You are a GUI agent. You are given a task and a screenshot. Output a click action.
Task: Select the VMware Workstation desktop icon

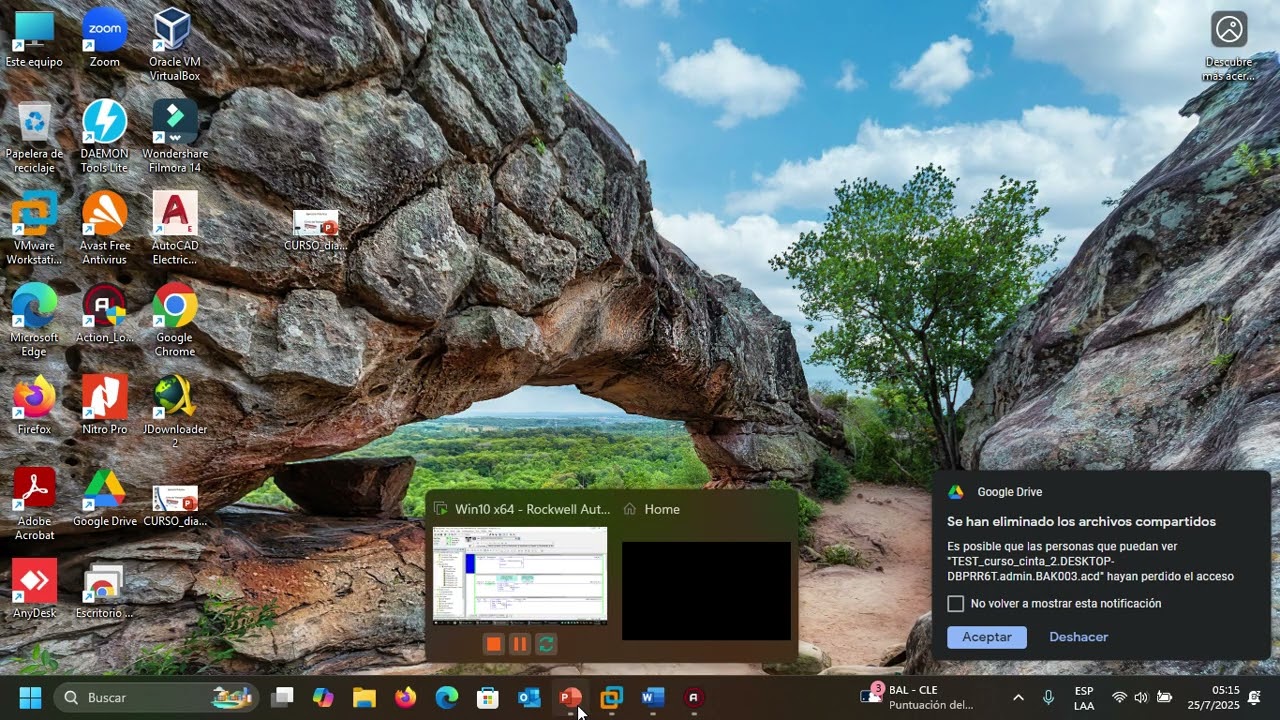tap(34, 228)
